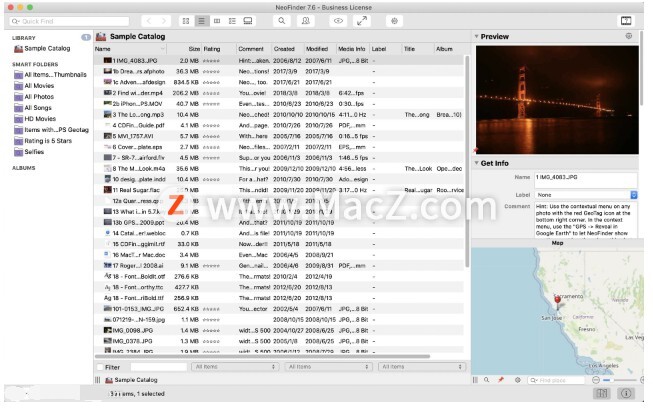The width and height of the screenshot is (653, 410).
Task: Open All Items...Thumbnails smart folder
Action: (x=55, y=75)
